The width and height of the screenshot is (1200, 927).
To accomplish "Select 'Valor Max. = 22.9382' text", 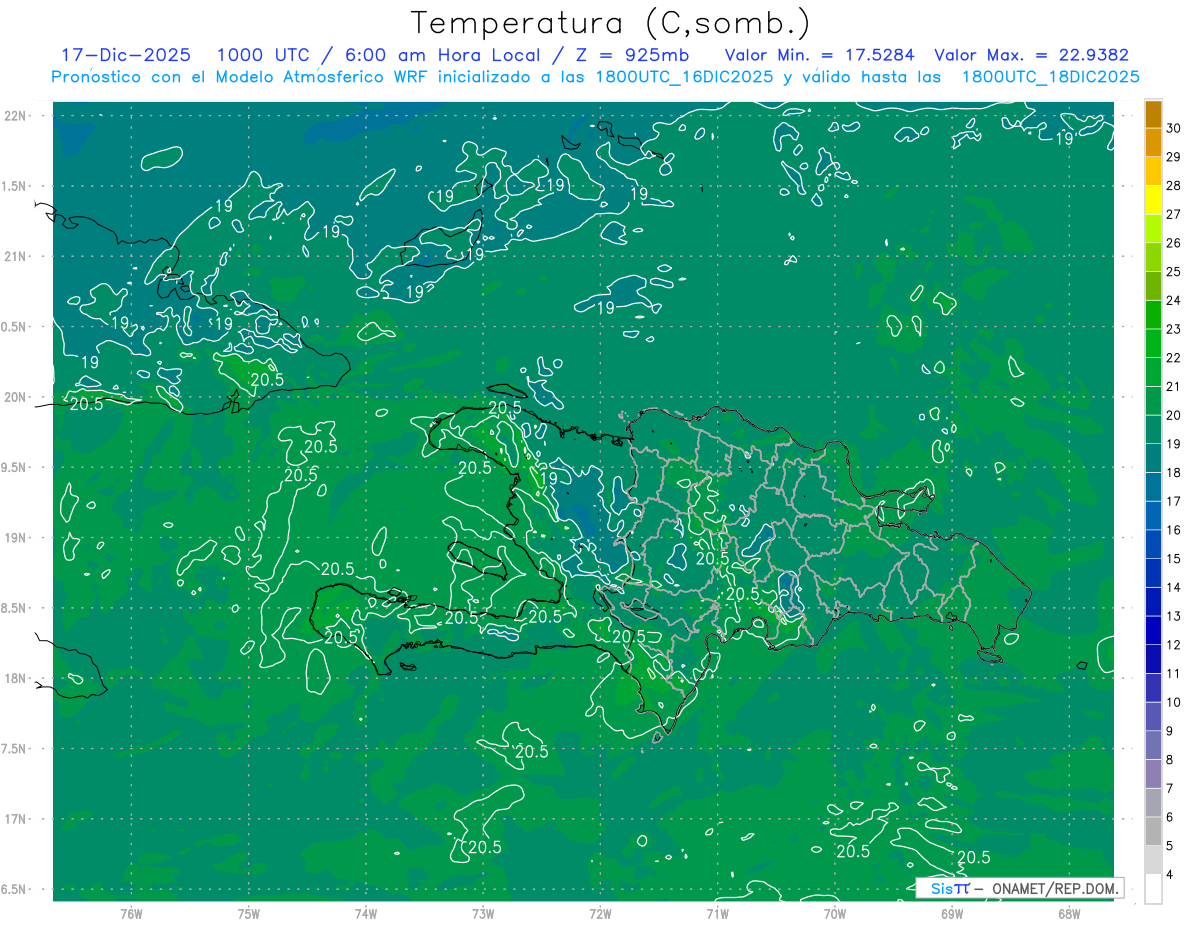I will 1031,55.
